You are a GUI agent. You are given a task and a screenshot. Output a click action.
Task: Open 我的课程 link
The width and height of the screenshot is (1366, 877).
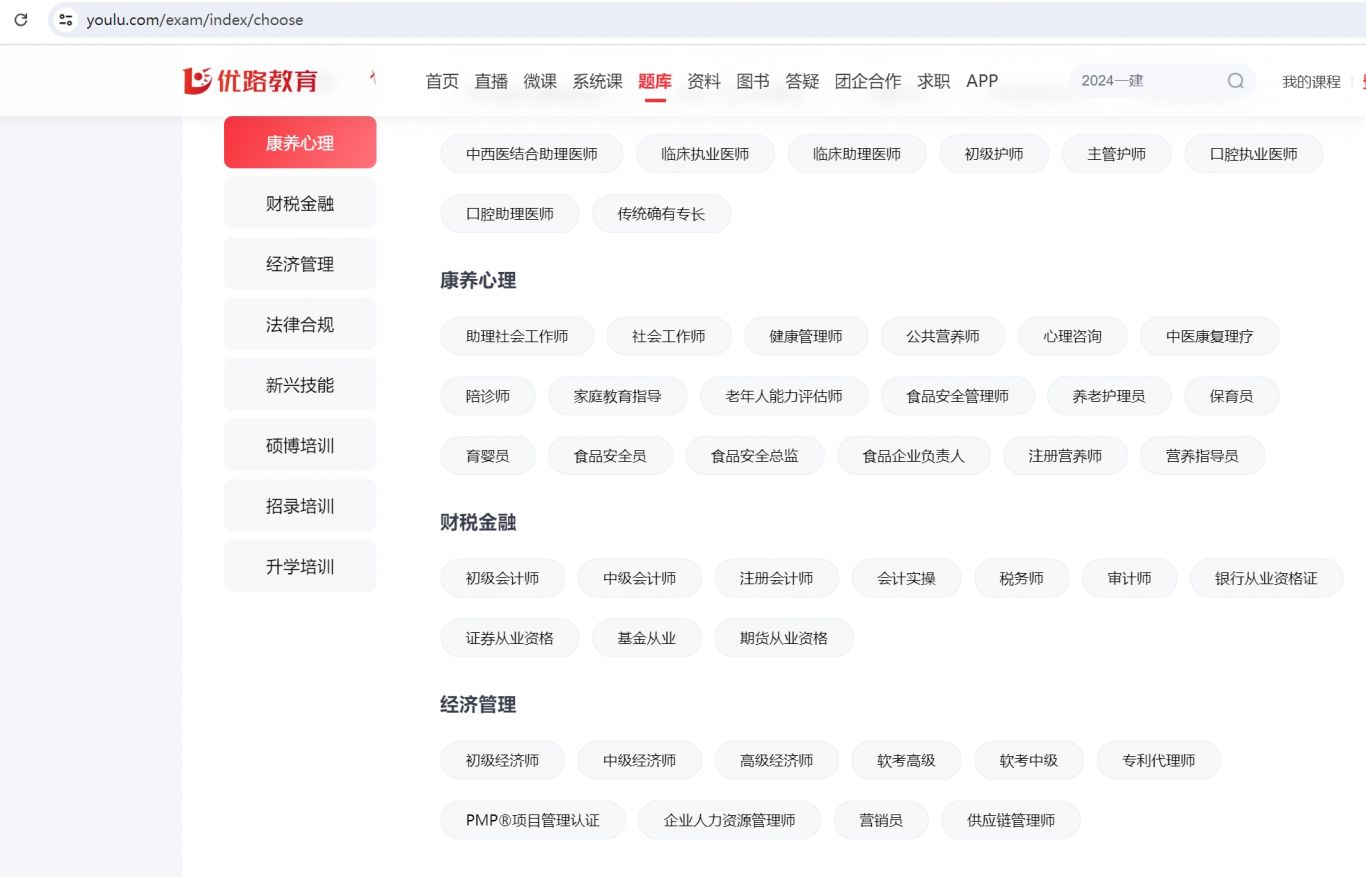click(x=1311, y=82)
